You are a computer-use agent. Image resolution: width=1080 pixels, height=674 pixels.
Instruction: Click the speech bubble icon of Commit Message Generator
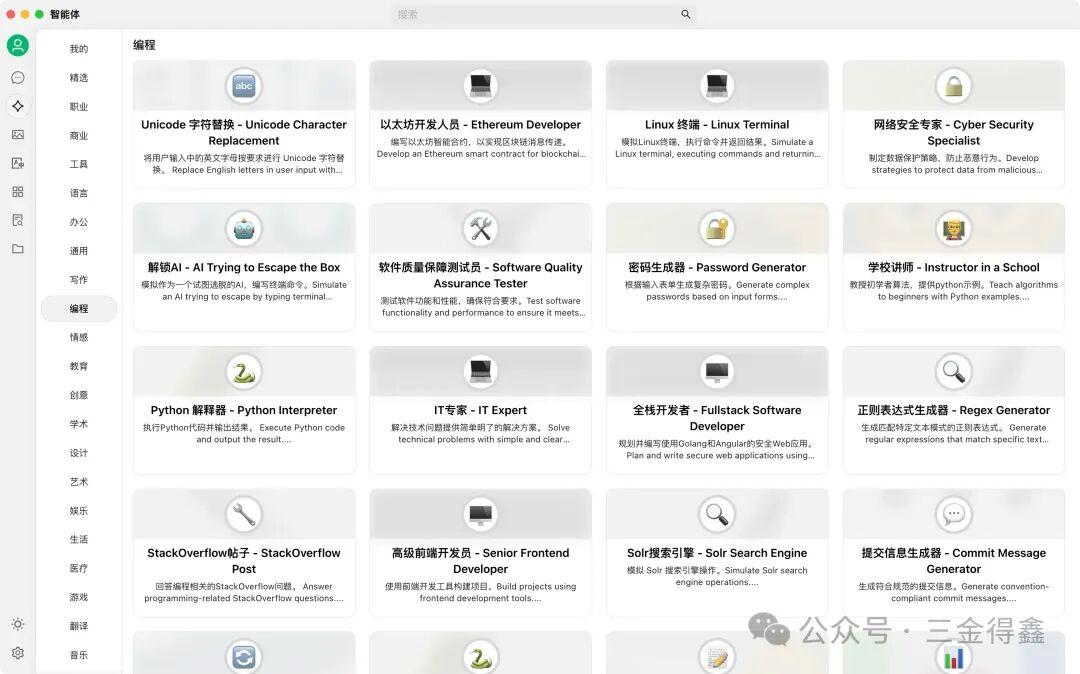click(x=953, y=514)
